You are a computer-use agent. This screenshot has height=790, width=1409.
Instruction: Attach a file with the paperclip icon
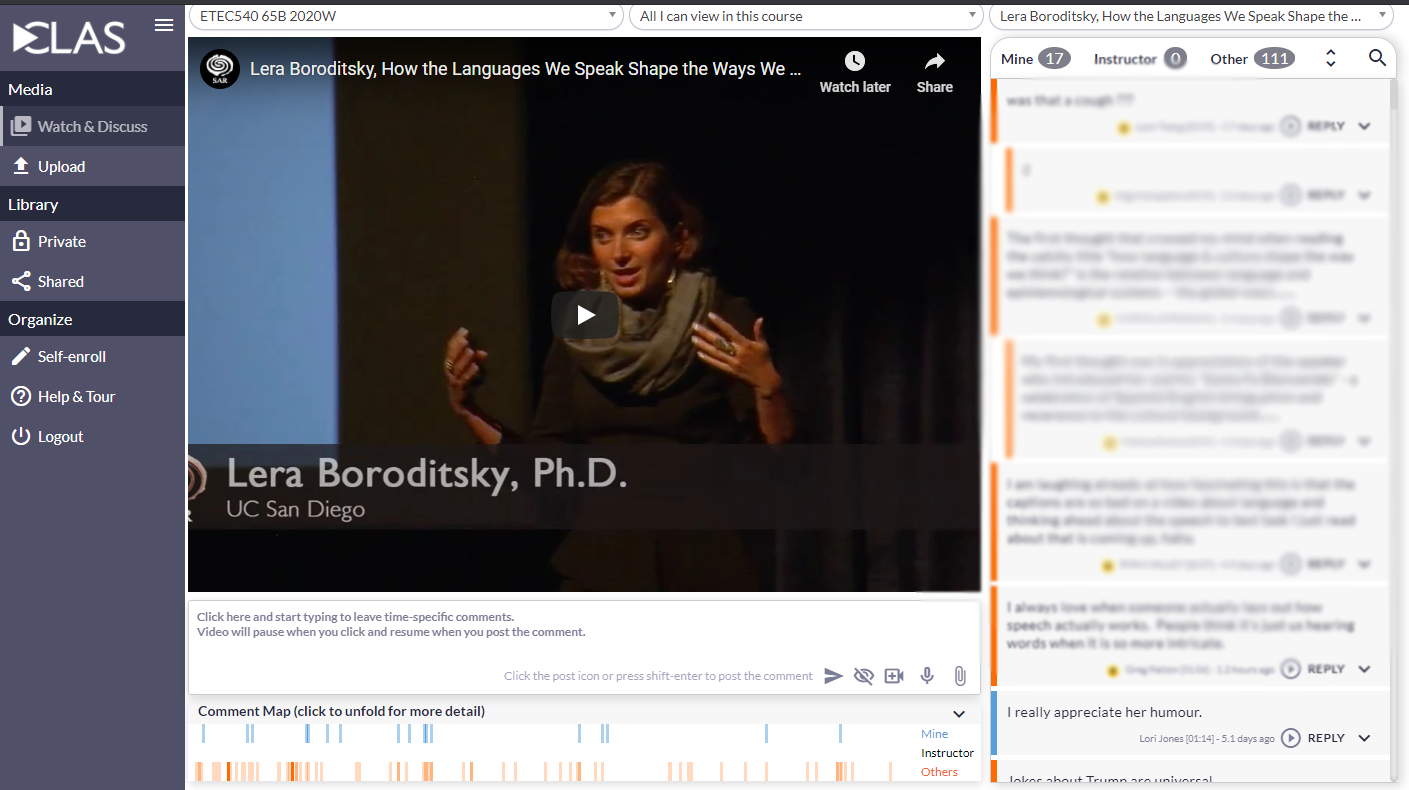pos(959,675)
